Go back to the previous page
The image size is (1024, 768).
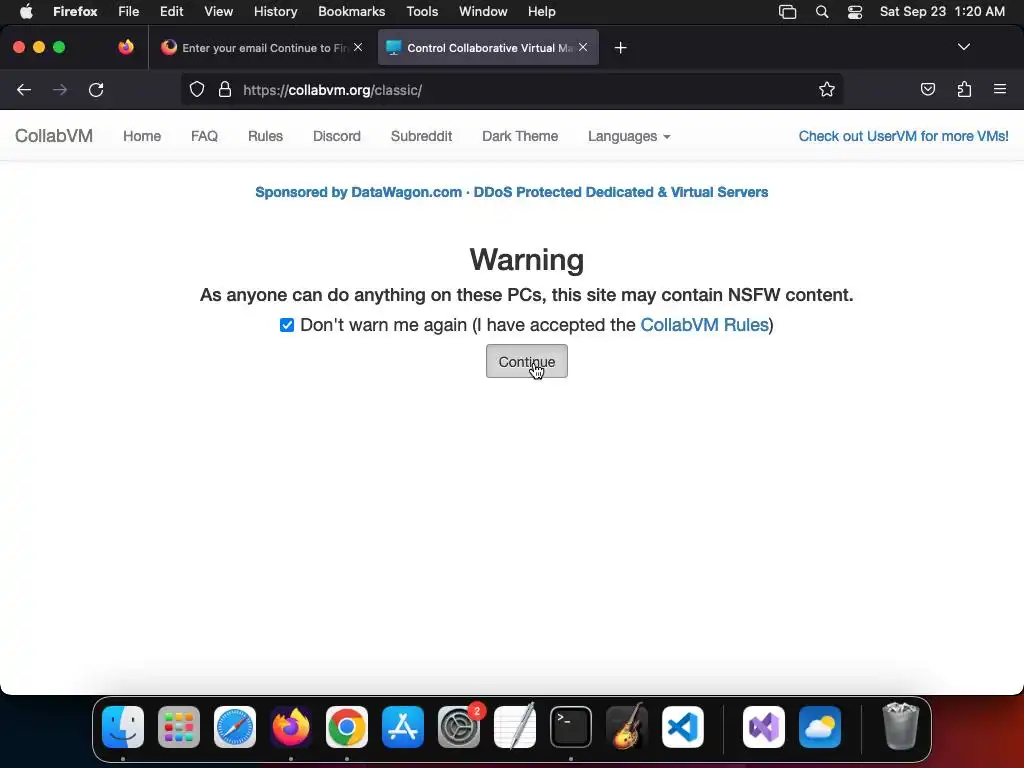click(24, 89)
